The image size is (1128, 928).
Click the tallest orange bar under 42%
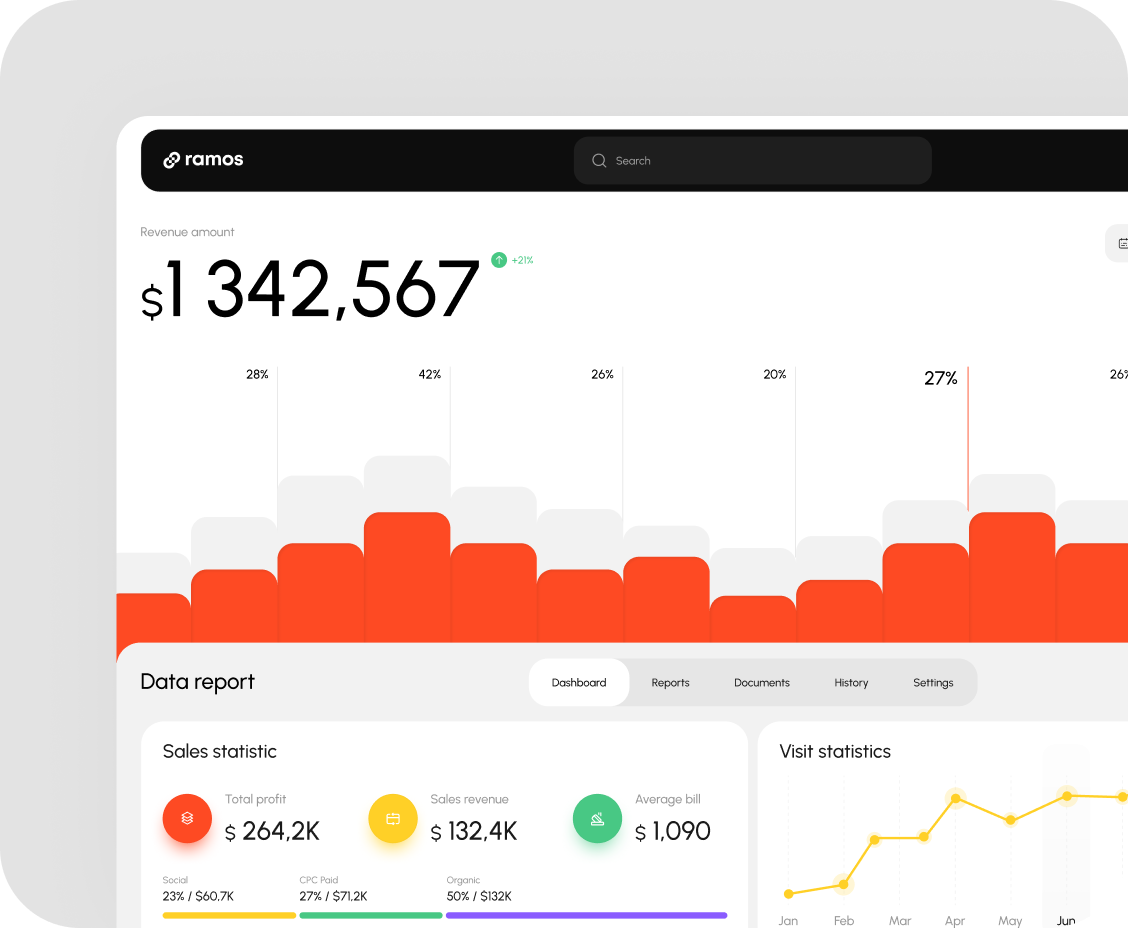[x=407, y=575]
